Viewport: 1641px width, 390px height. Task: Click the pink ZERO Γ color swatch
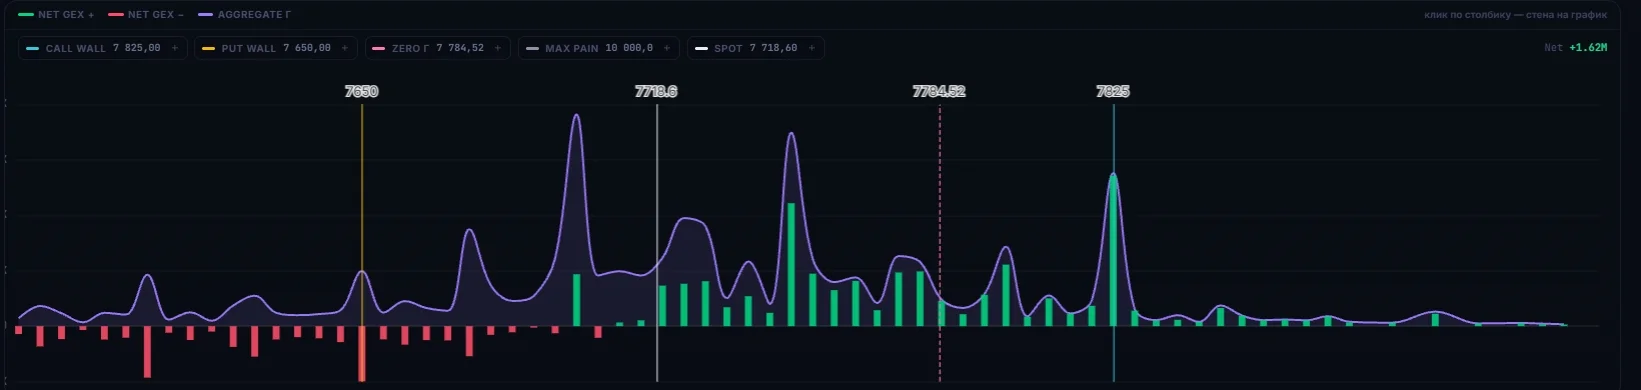point(379,48)
